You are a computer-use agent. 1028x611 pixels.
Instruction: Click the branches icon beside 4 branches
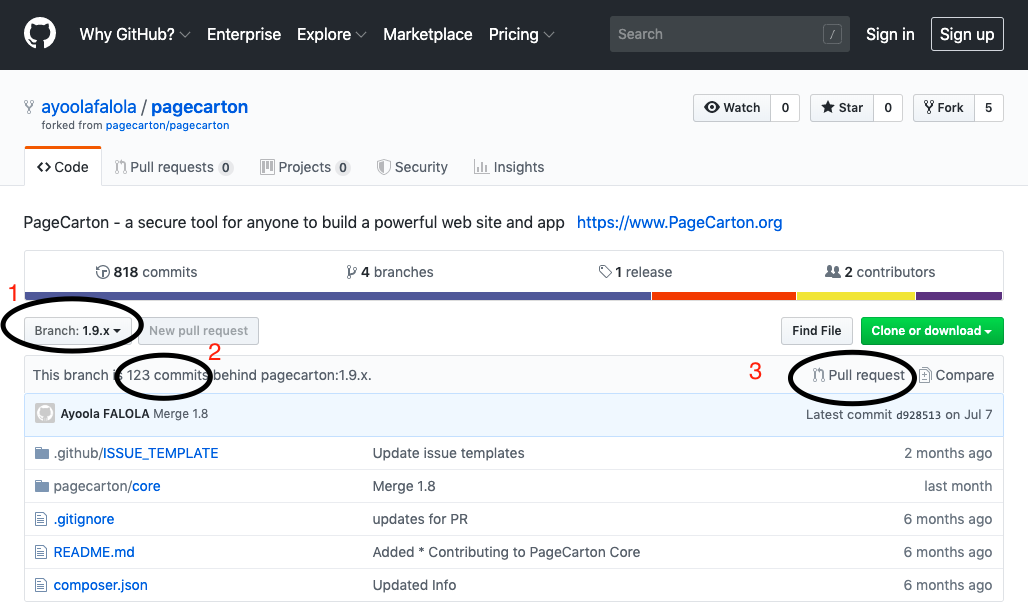(x=351, y=272)
